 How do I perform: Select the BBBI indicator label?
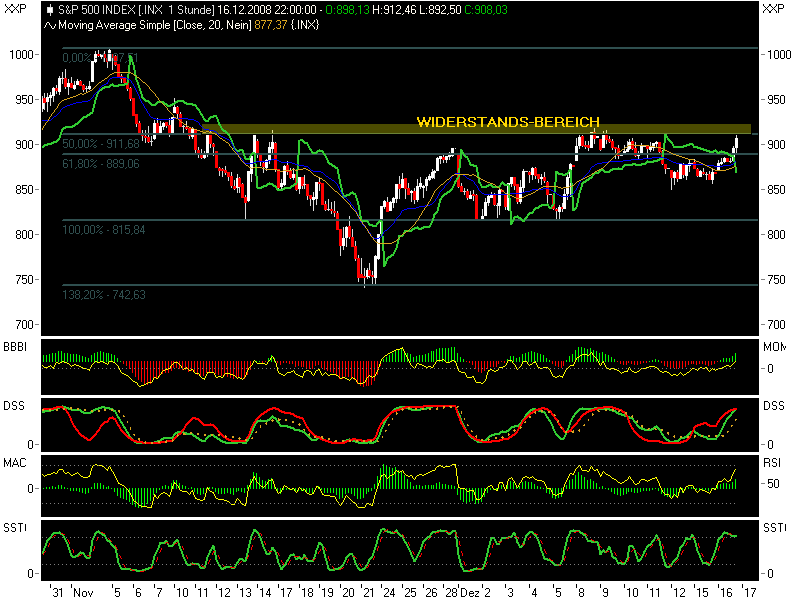tap(15, 347)
